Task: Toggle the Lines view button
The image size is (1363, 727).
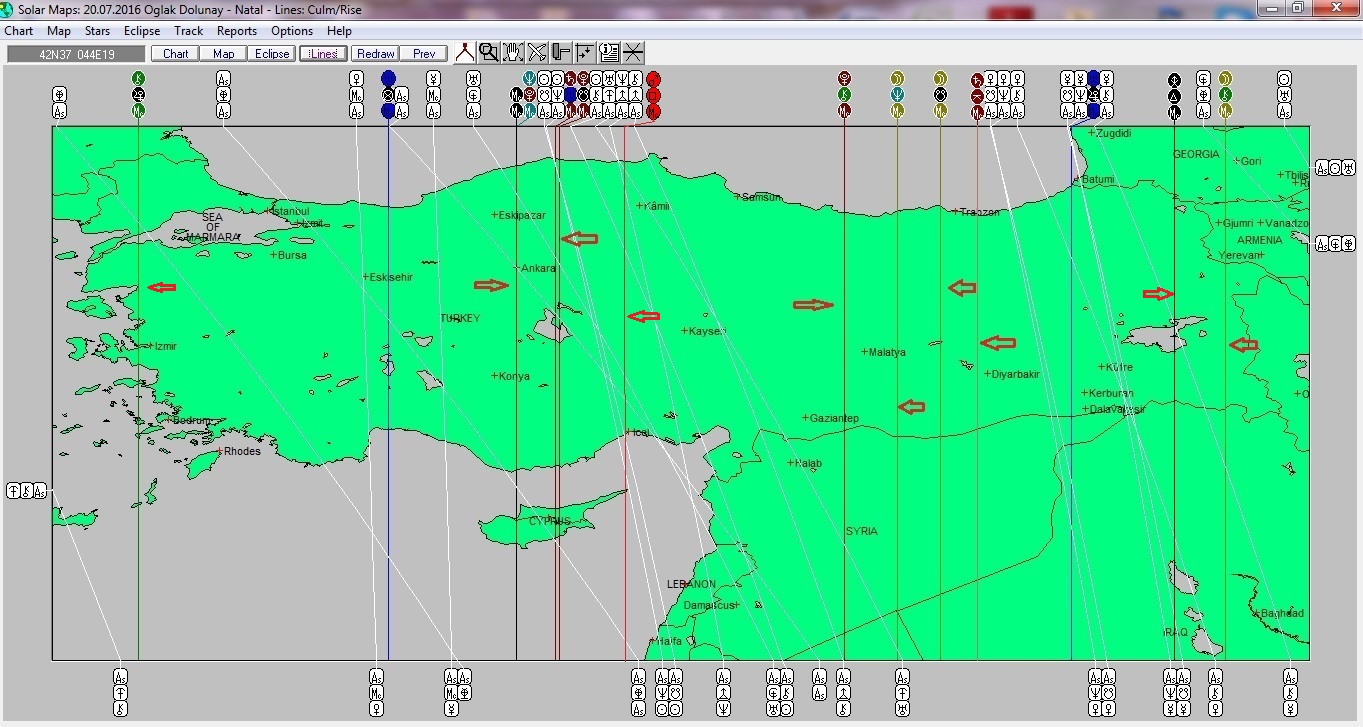Action: [x=322, y=54]
